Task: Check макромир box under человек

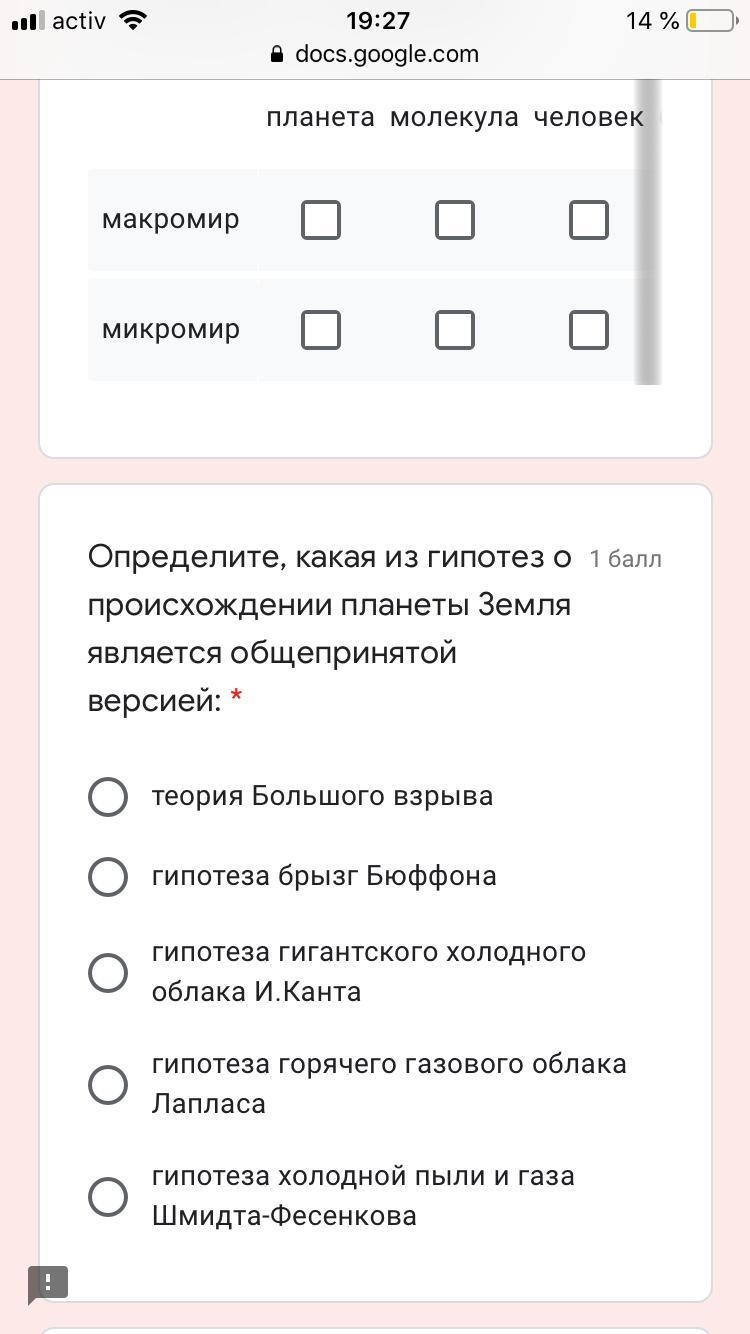Action: [589, 220]
